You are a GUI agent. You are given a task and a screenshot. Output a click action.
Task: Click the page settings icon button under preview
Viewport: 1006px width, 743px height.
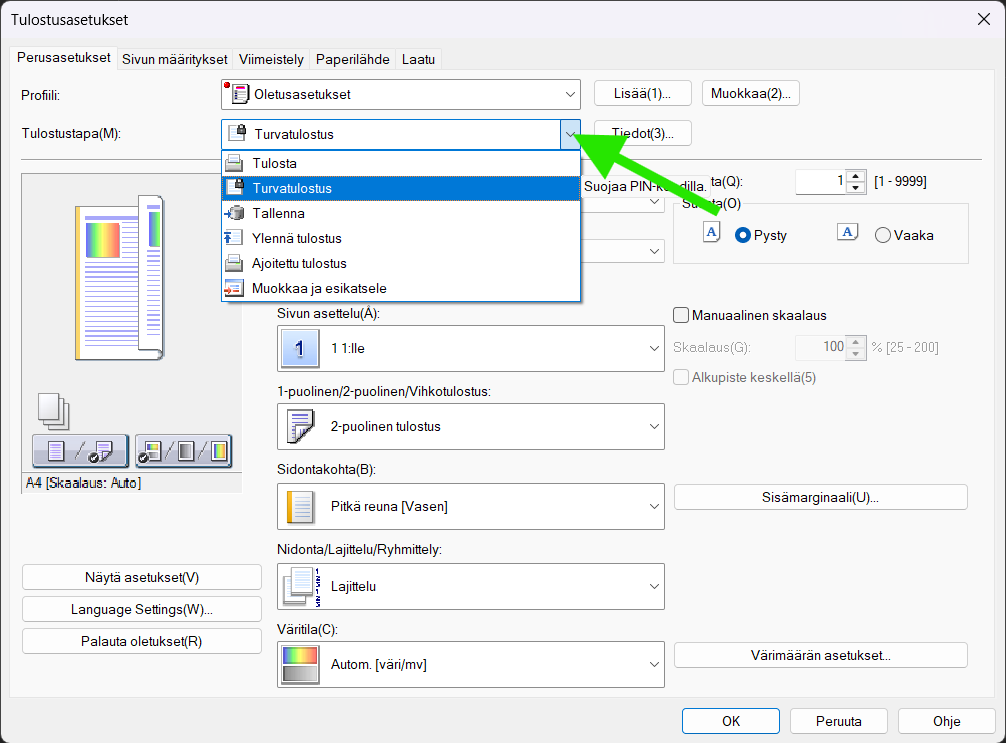pos(80,451)
